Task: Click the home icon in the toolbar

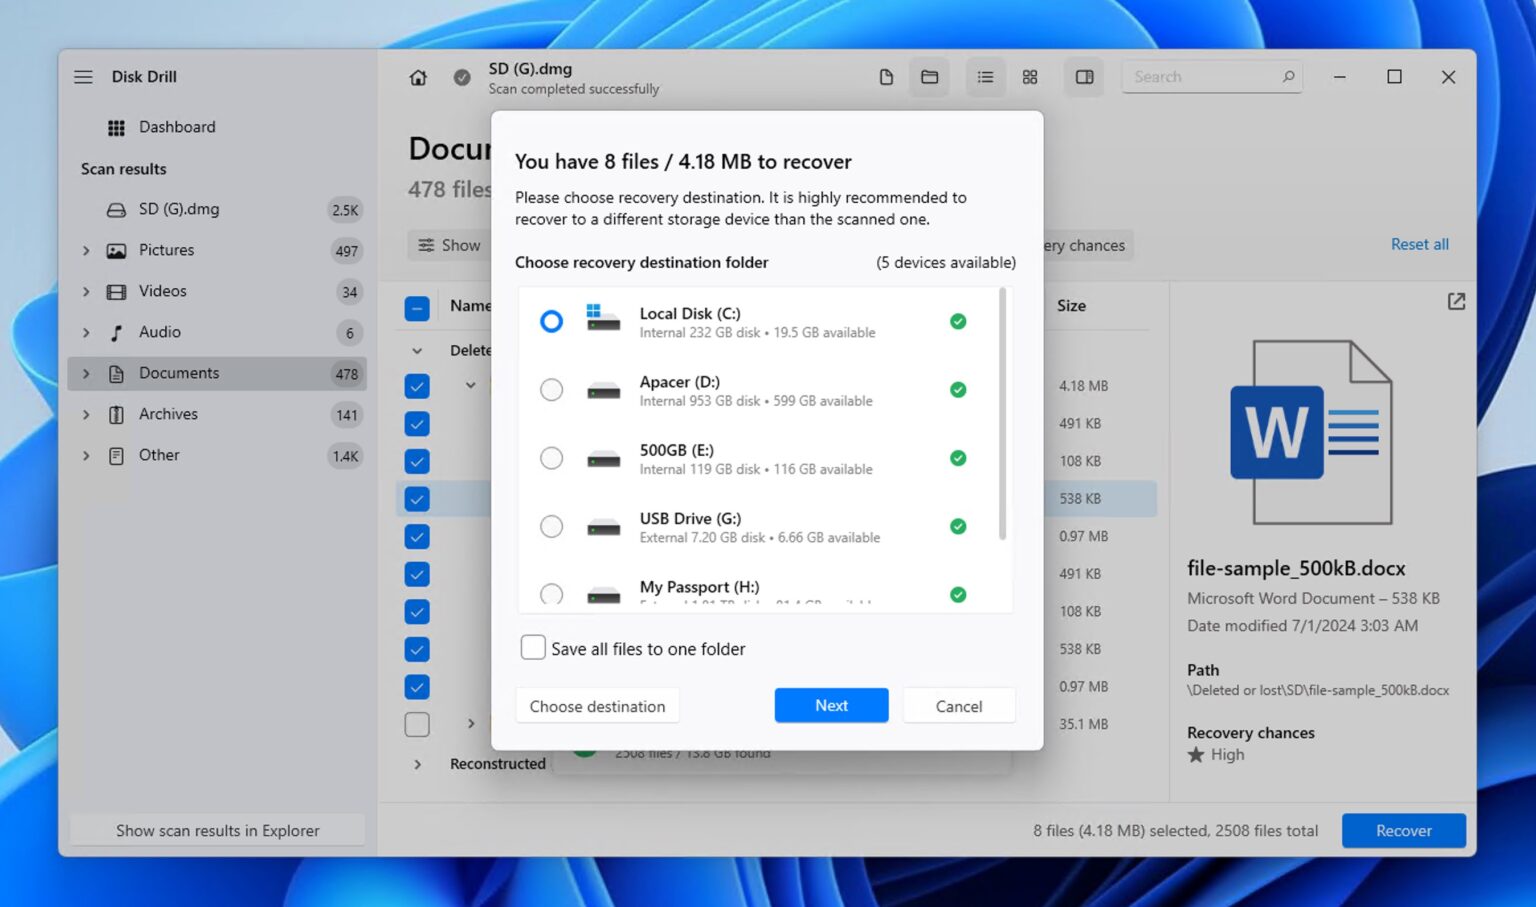Action: [417, 76]
